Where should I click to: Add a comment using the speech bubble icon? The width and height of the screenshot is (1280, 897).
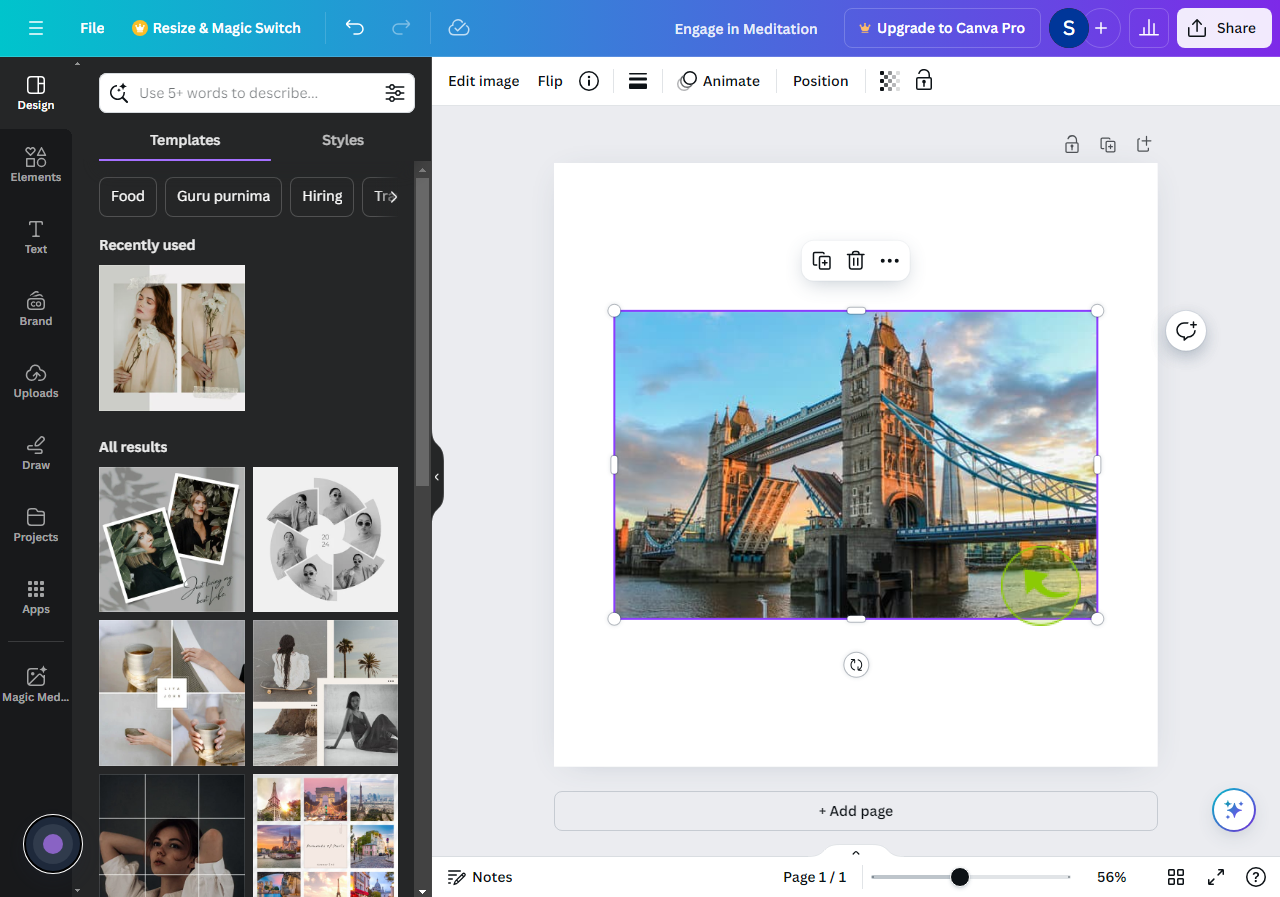point(1186,331)
